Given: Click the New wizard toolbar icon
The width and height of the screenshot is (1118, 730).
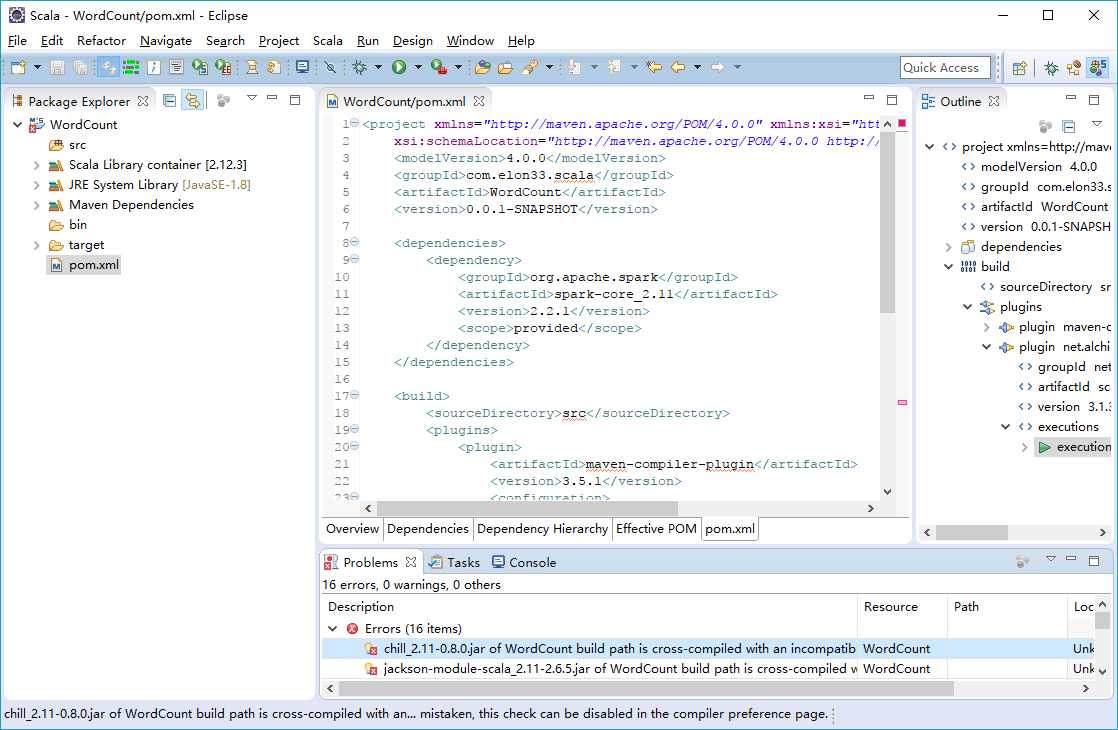Looking at the screenshot, I should (x=18, y=67).
